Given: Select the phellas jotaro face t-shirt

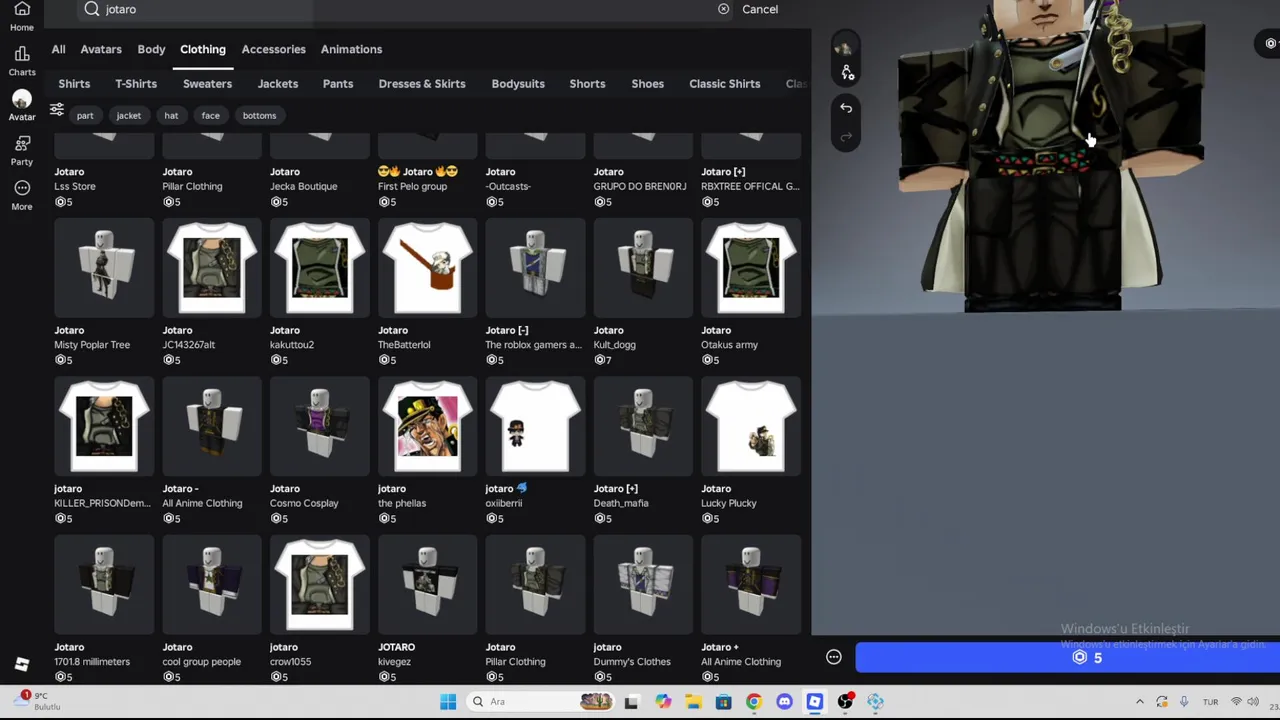Looking at the screenshot, I should coord(428,427).
